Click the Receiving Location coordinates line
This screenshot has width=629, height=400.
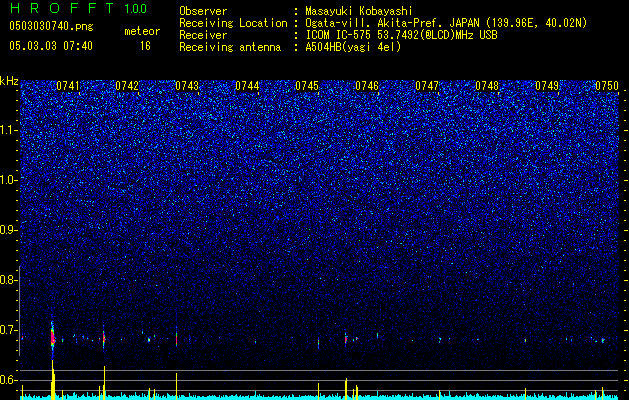point(446,23)
